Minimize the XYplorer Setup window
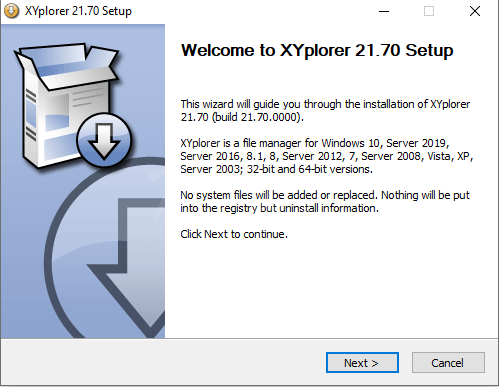 [384, 11]
